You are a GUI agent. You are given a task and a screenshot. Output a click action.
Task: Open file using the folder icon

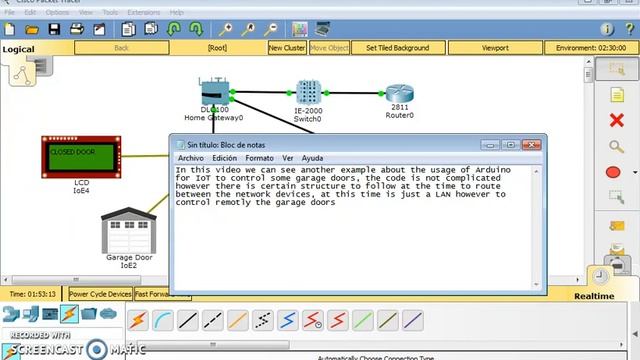[x=32, y=29]
